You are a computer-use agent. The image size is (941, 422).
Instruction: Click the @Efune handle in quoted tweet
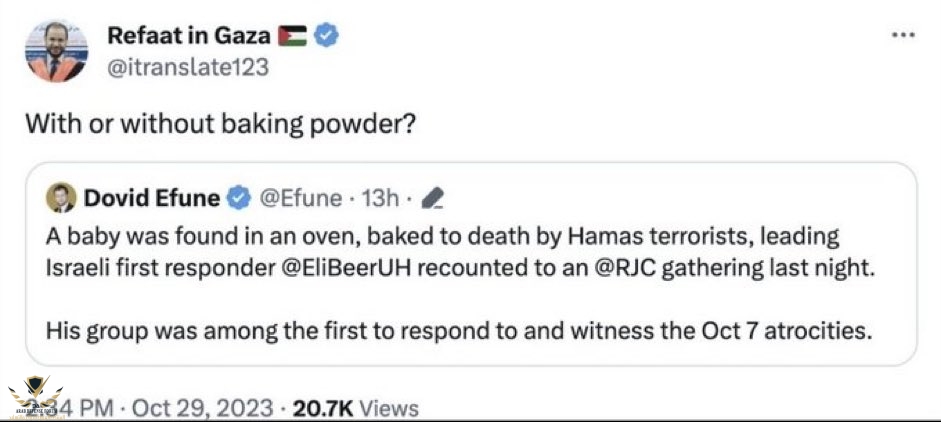point(302,198)
